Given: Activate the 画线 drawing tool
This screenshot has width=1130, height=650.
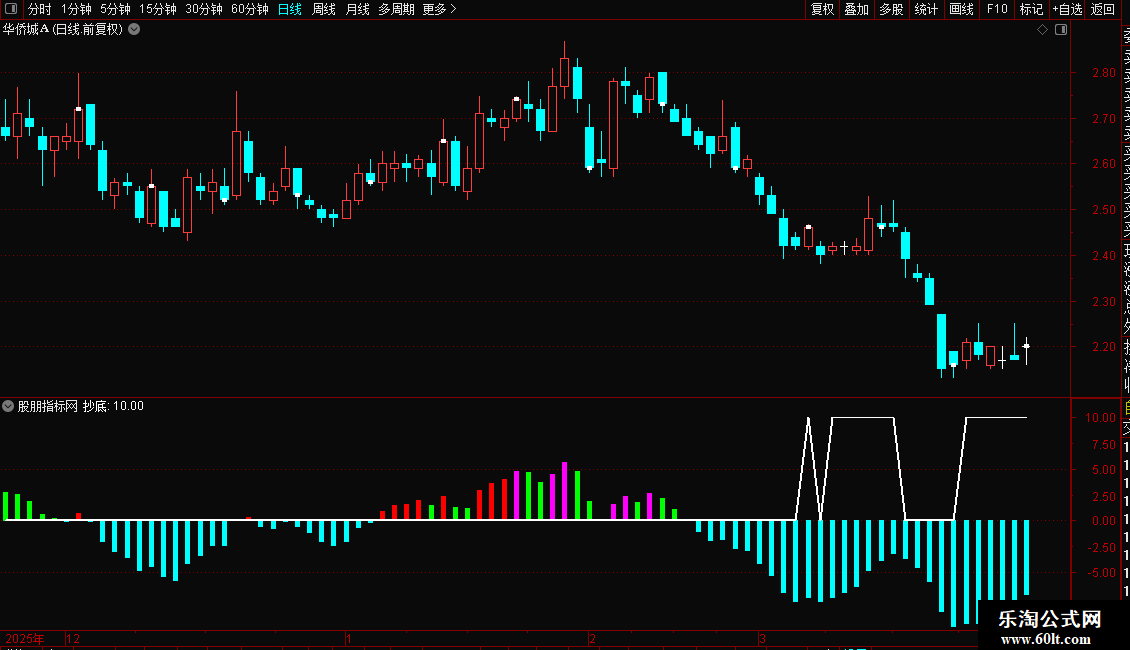Looking at the screenshot, I should point(961,9).
